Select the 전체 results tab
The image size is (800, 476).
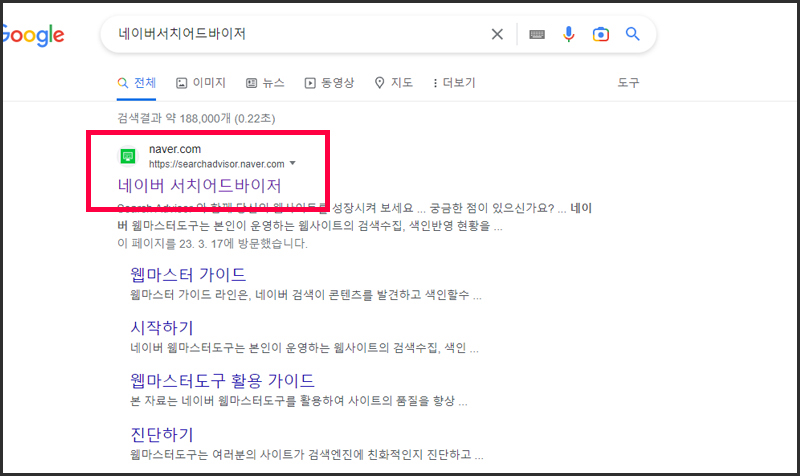(x=137, y=83)
